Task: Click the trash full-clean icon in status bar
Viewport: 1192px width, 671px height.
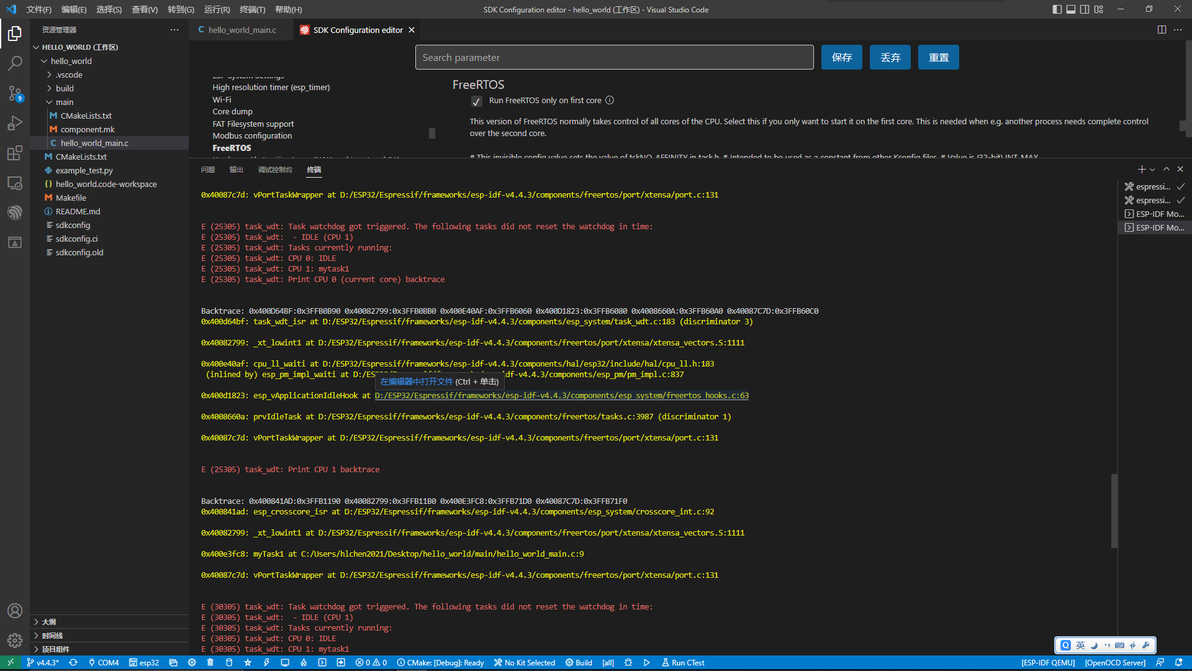Action: tap(210, 663)
